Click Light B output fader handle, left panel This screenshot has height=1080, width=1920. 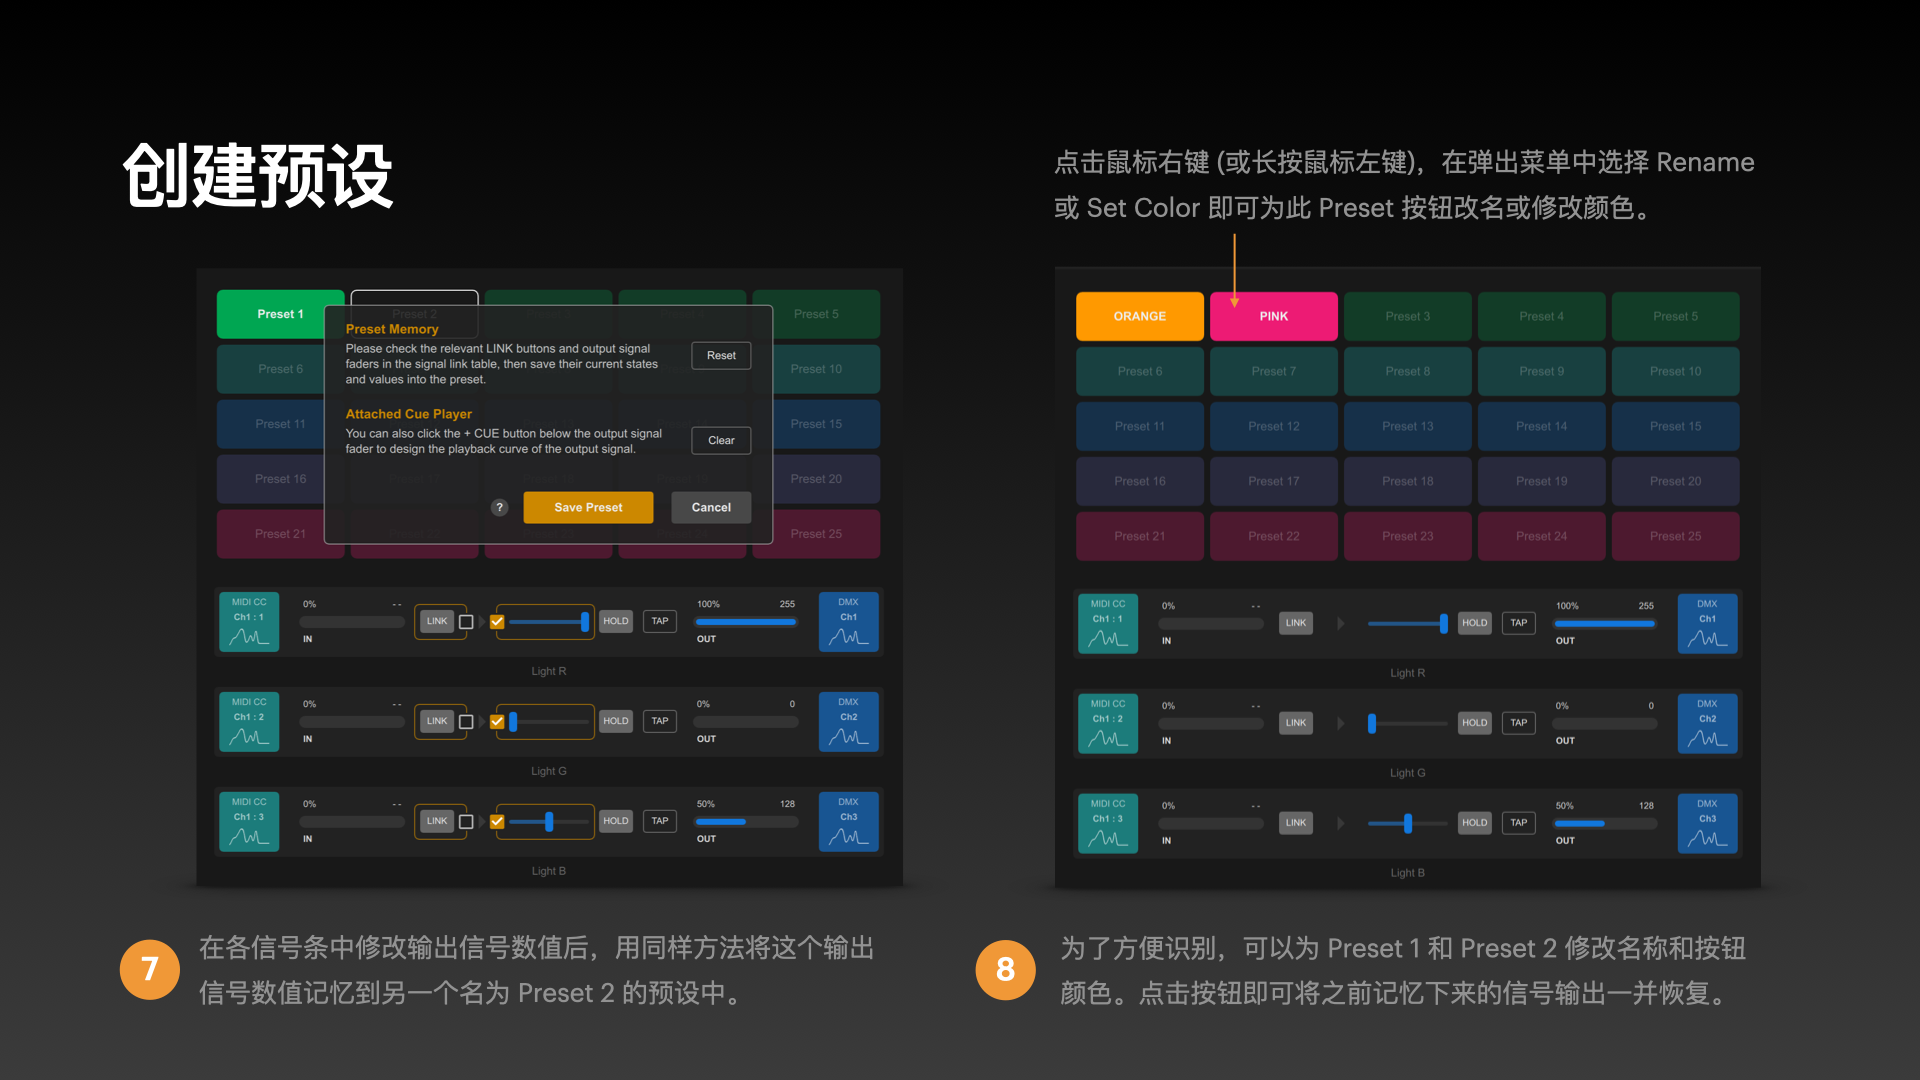tap(549, 822)
